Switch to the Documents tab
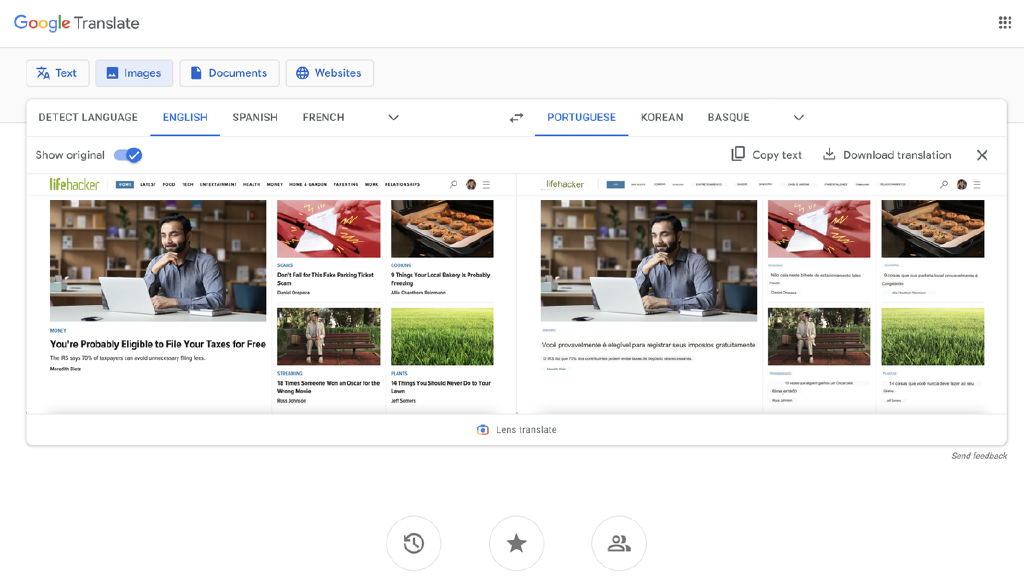The width and height of the screenshot is (1024, 576). coord(229,73)
